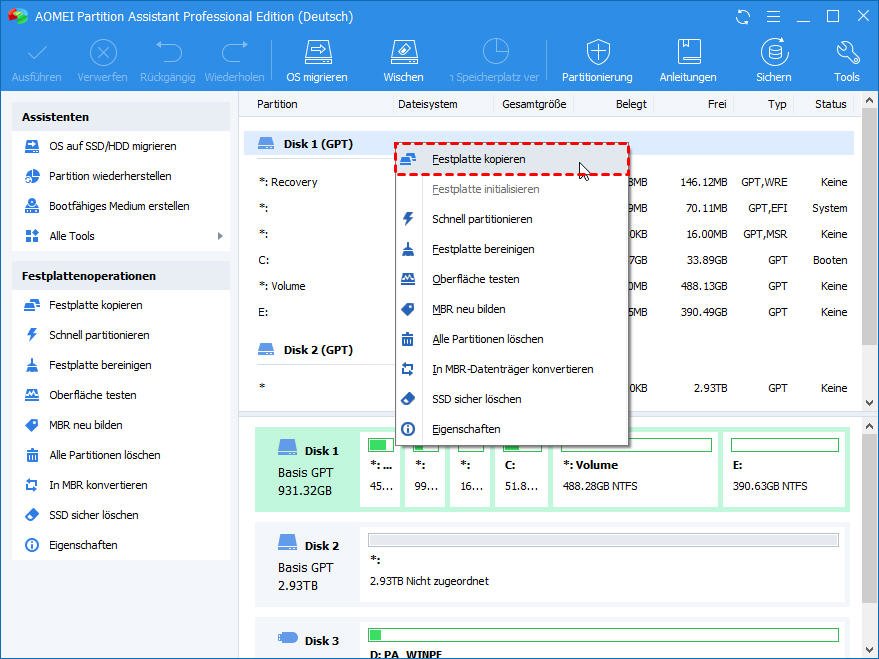The height and width of the screenshot is (659, 879).
Task: Select the 2.93TB Nicht zugeordnet block
Action: [603, 564]
